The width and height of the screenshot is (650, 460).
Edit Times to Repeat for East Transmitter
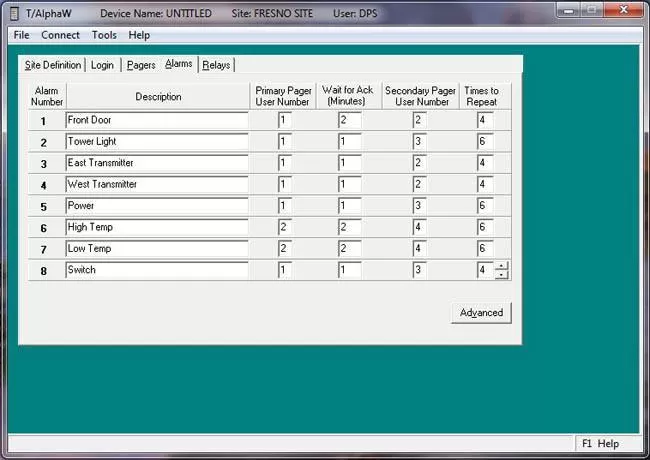click(485, 163)
